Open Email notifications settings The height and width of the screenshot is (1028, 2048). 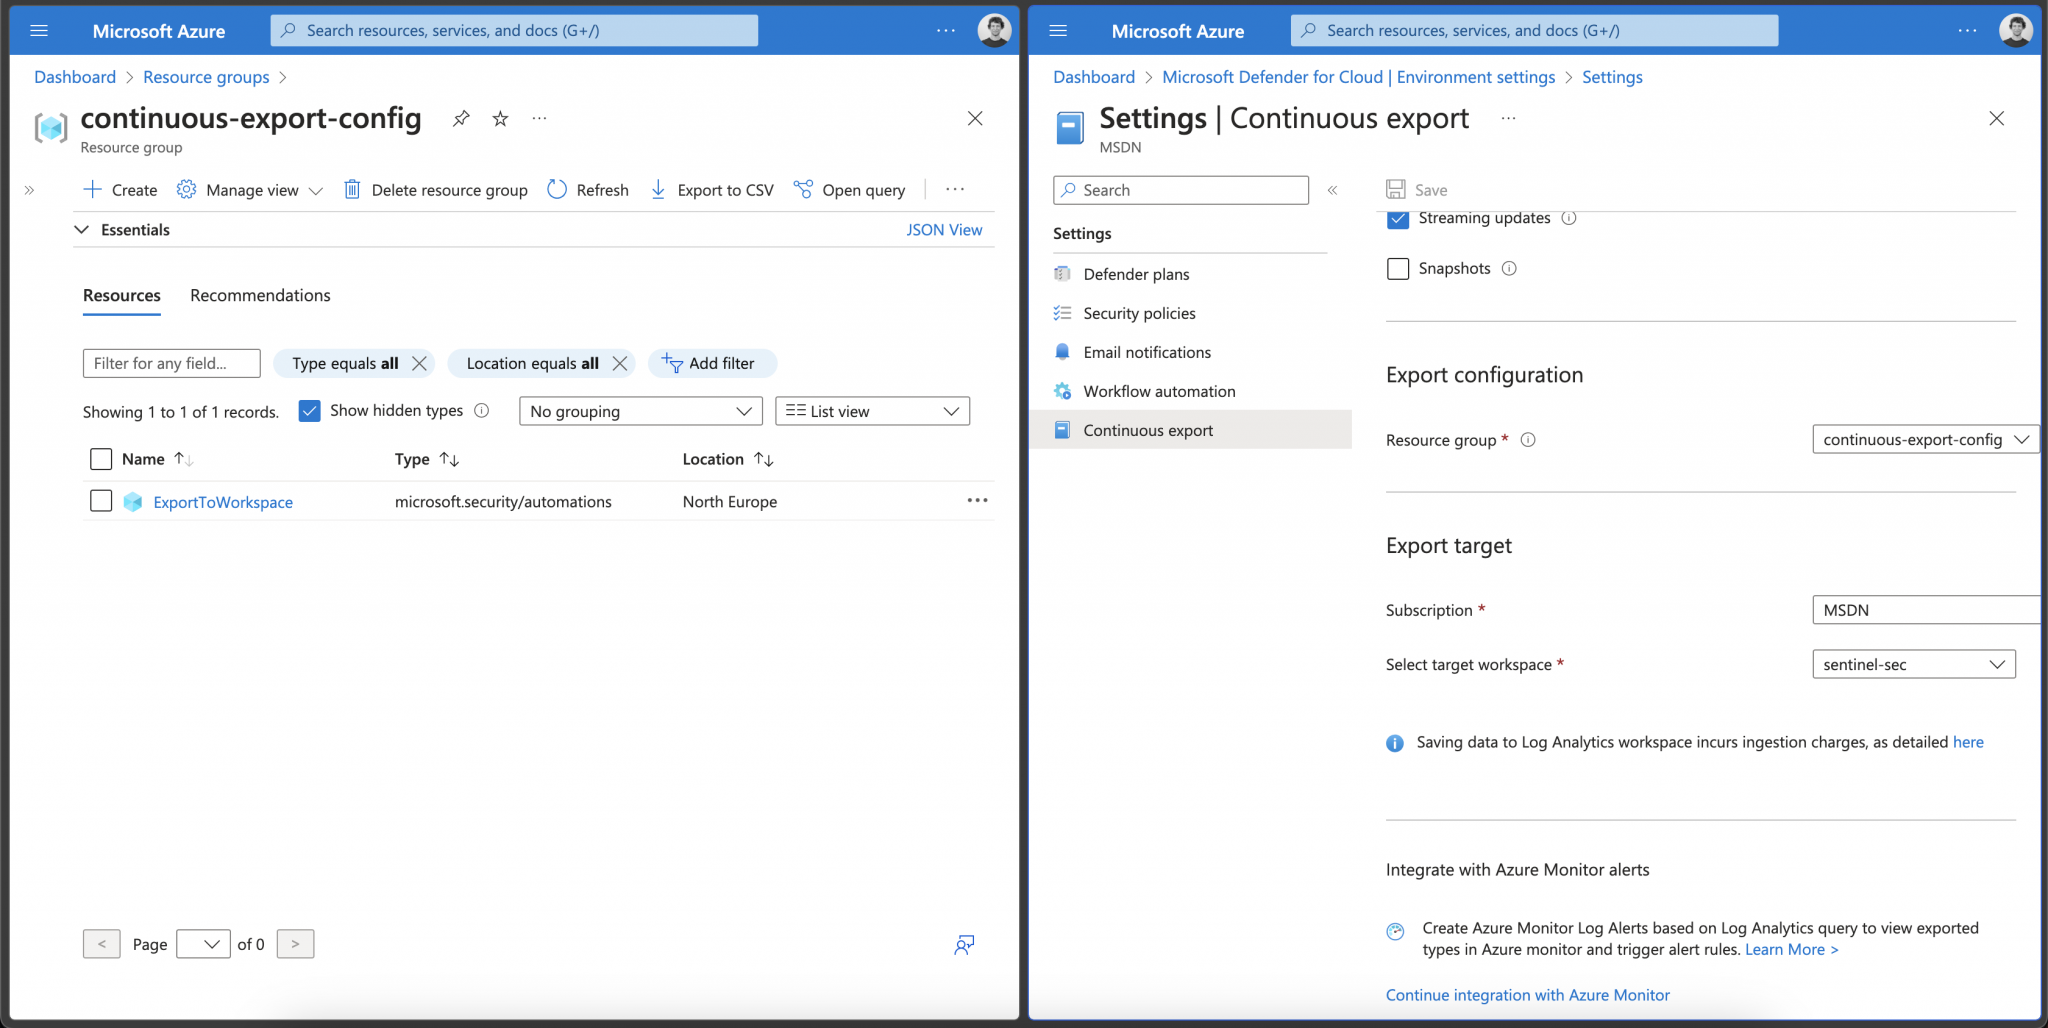[1146, 351]
